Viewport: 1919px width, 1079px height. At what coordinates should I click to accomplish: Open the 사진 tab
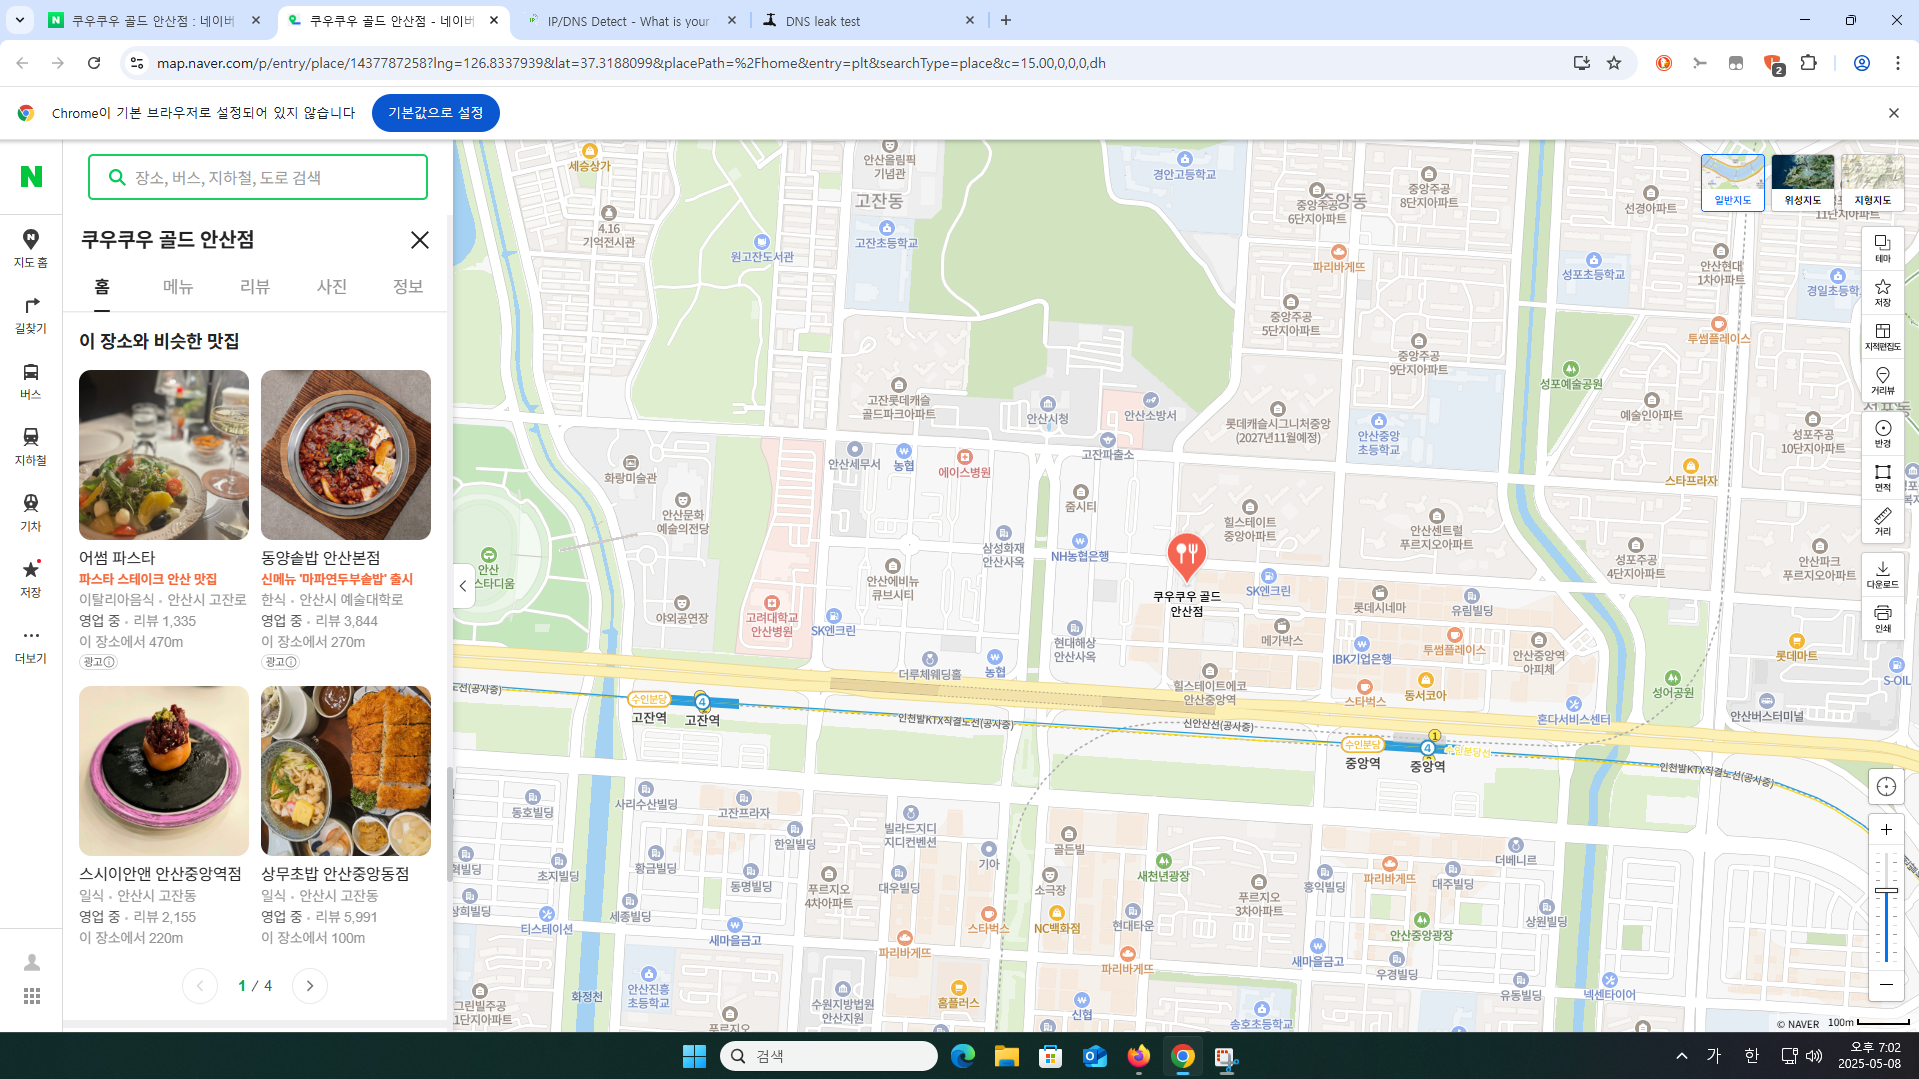pos(331,287)
